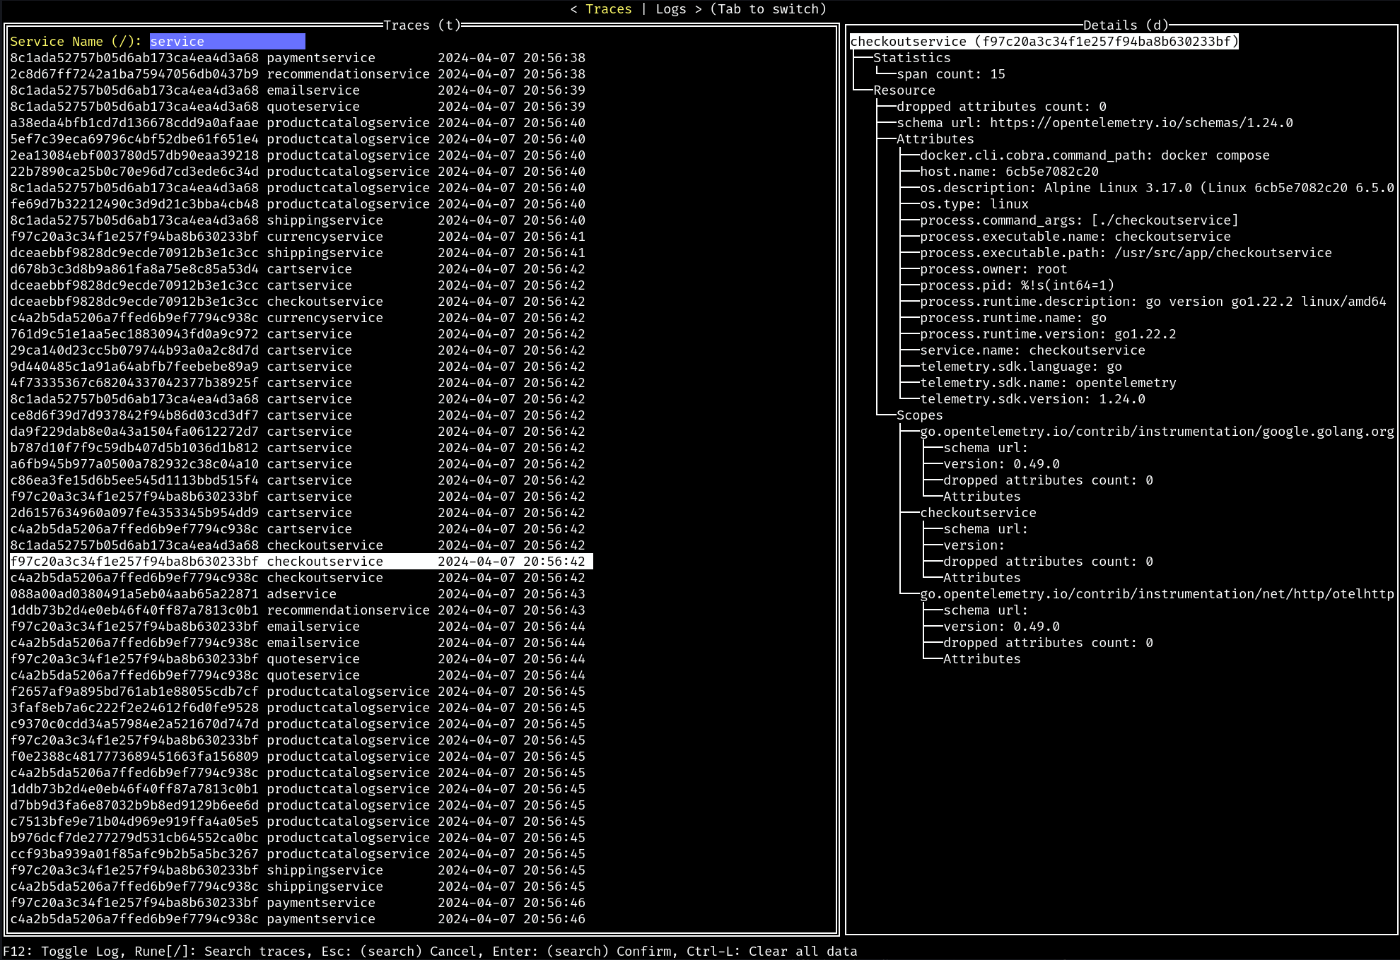Click the F12 Toggle Log hint
This screenshot has height=960, width=1400.
pyautogui.click(x=62, y=951)
